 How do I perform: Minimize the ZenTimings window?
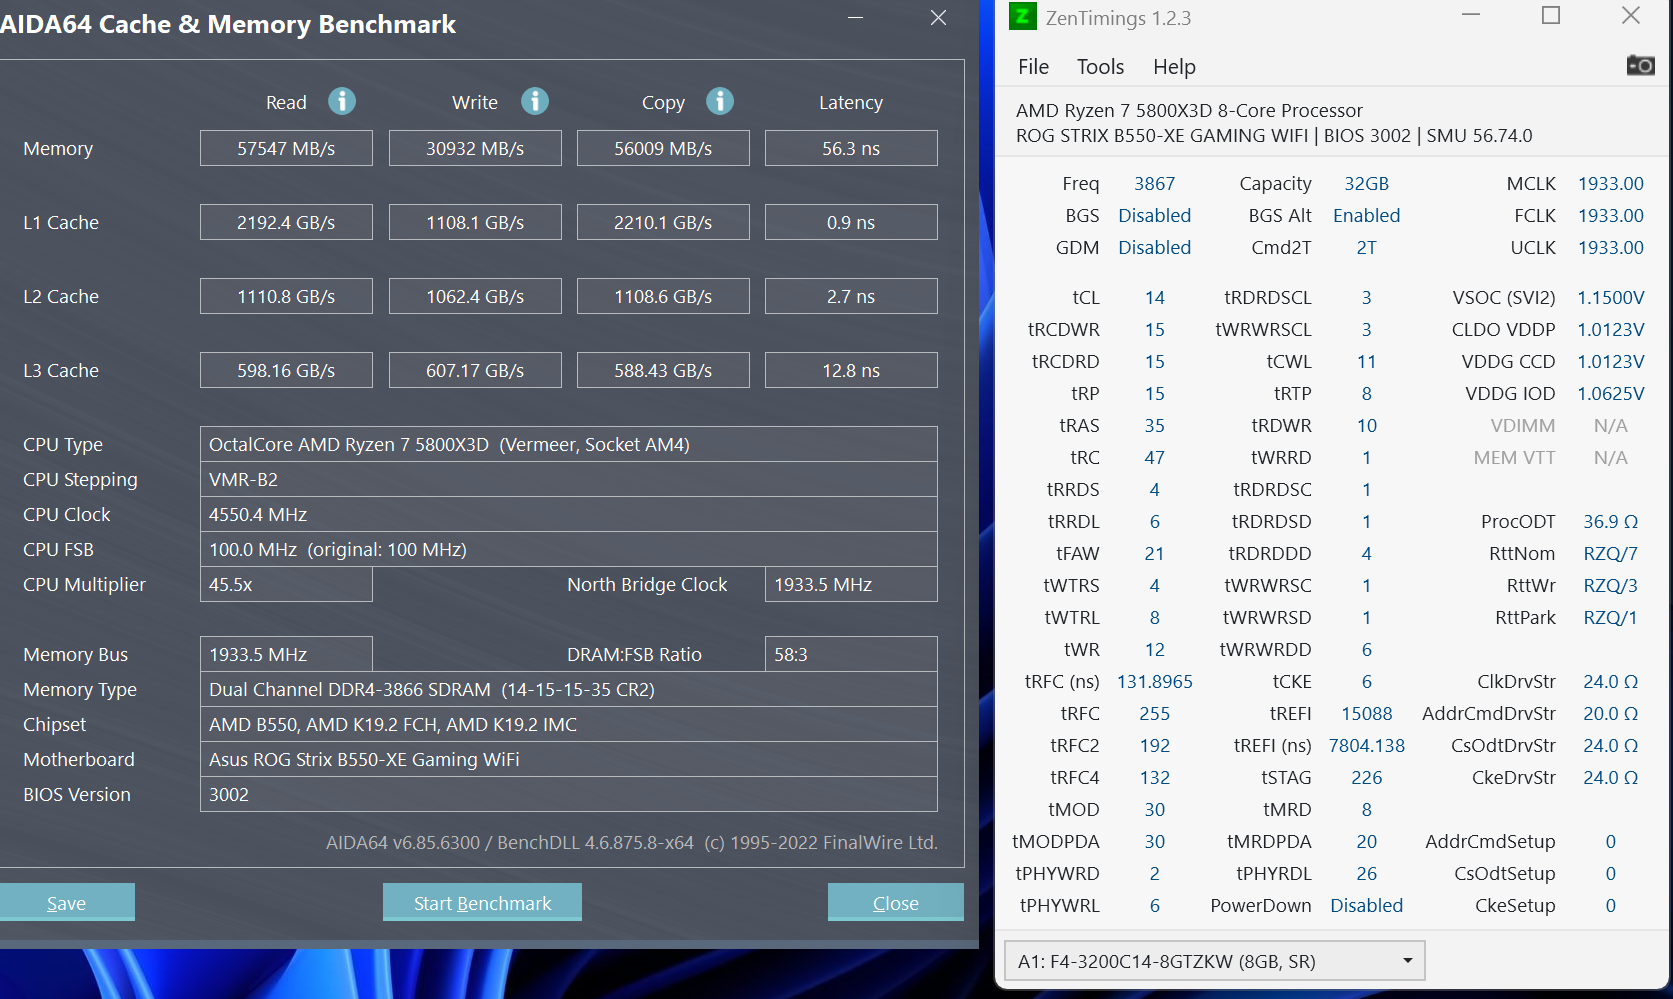pos(1471,15)
